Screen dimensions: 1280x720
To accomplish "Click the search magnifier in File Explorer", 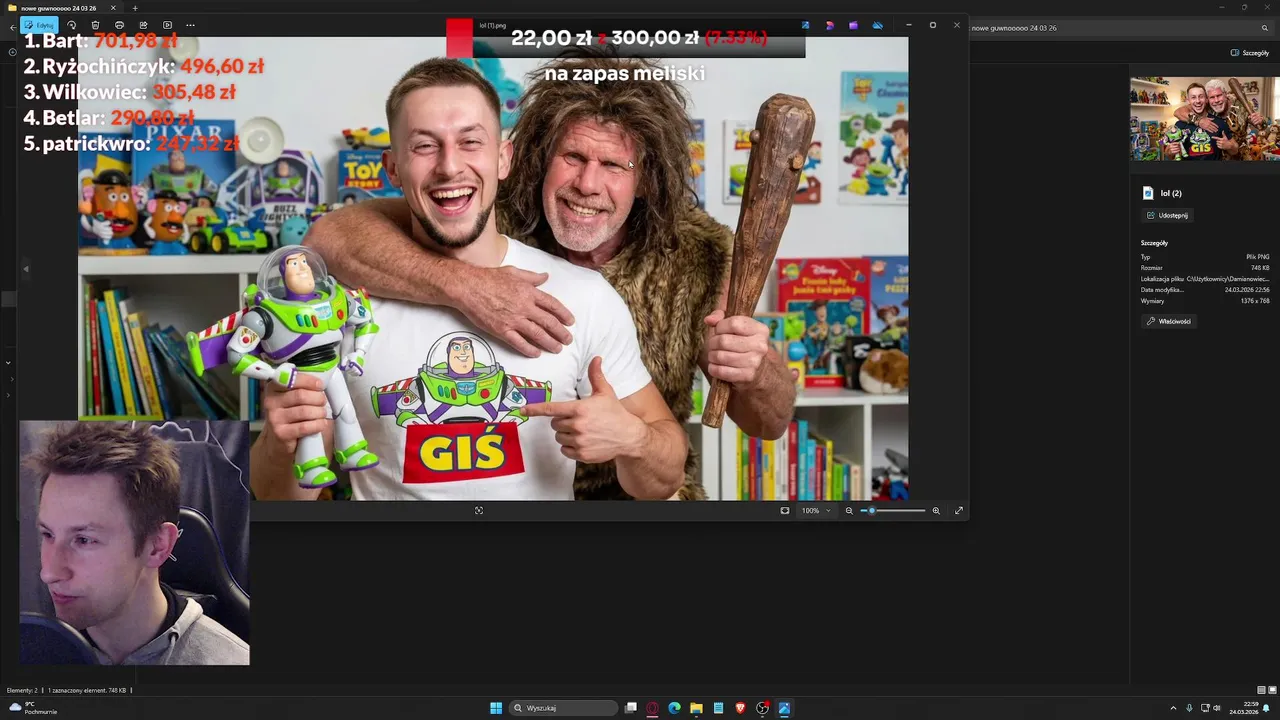I will point(1265,28).
